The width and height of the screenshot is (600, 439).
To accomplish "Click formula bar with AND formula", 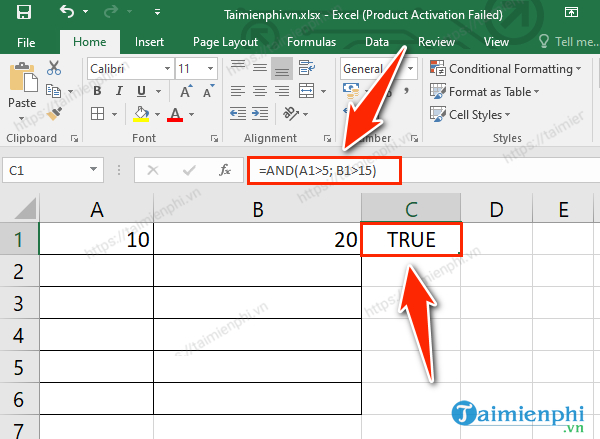I will click(324, 170).
